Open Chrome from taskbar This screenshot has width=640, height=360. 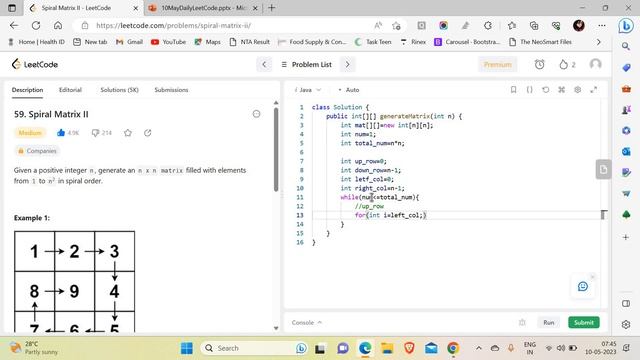pyautogui.click(x=453, y=348)
